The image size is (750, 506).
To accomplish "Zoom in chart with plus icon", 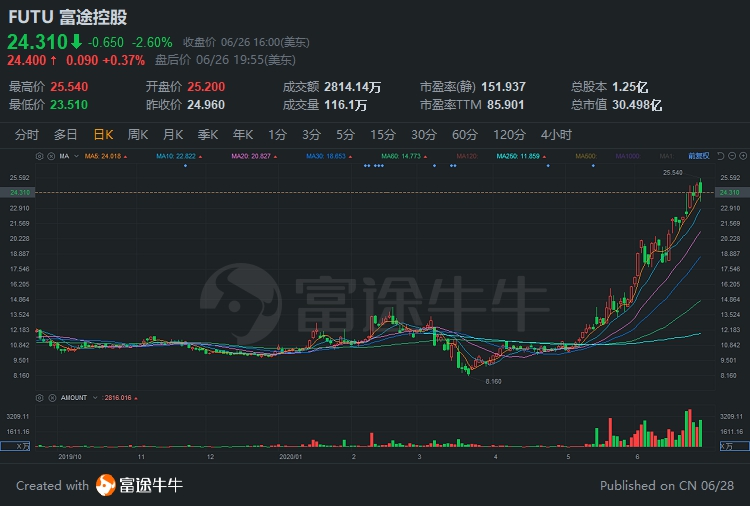I will click(x=743, y=156).
